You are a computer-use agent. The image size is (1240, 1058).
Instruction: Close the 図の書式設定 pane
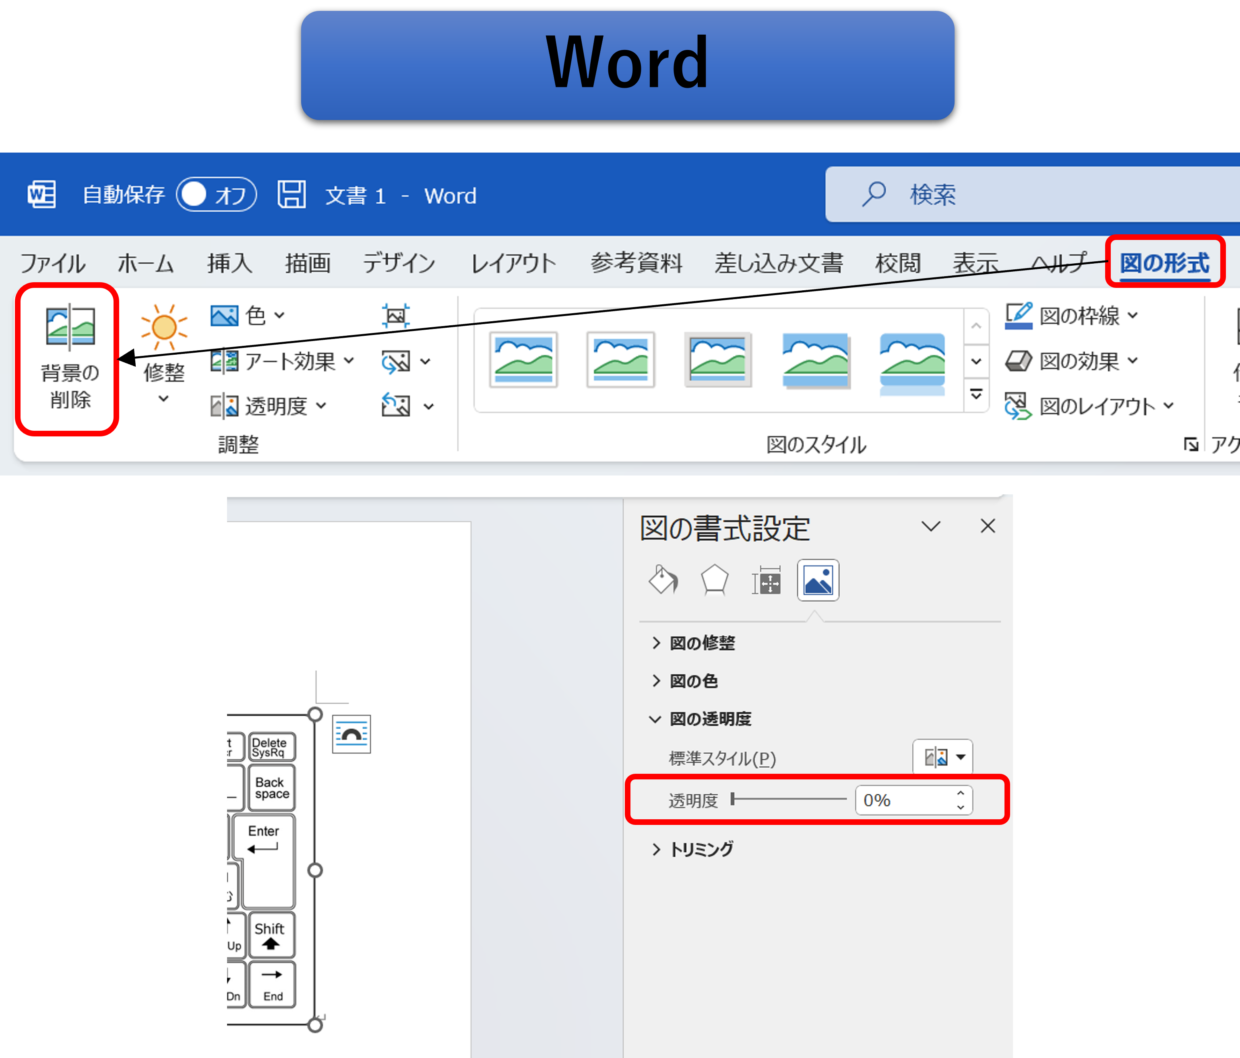click(x=988, y=526)
